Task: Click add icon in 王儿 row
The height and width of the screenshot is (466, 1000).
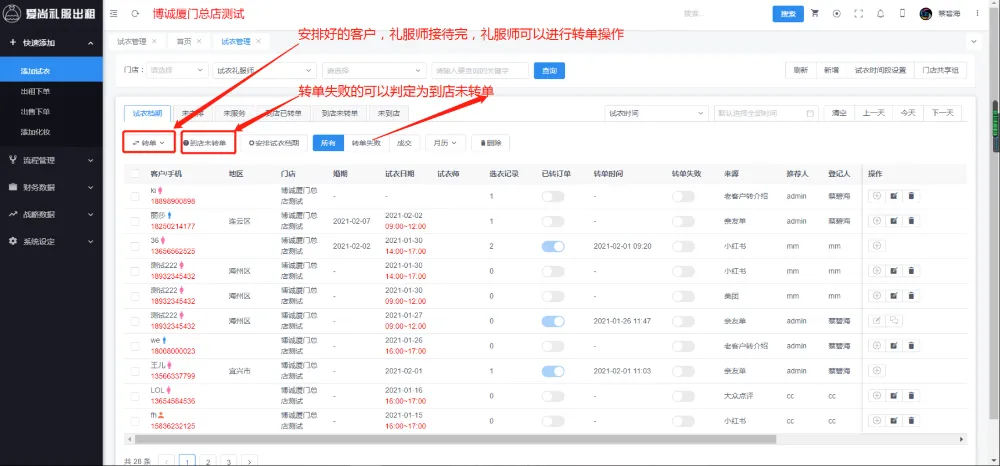Action: click(877, 370)
